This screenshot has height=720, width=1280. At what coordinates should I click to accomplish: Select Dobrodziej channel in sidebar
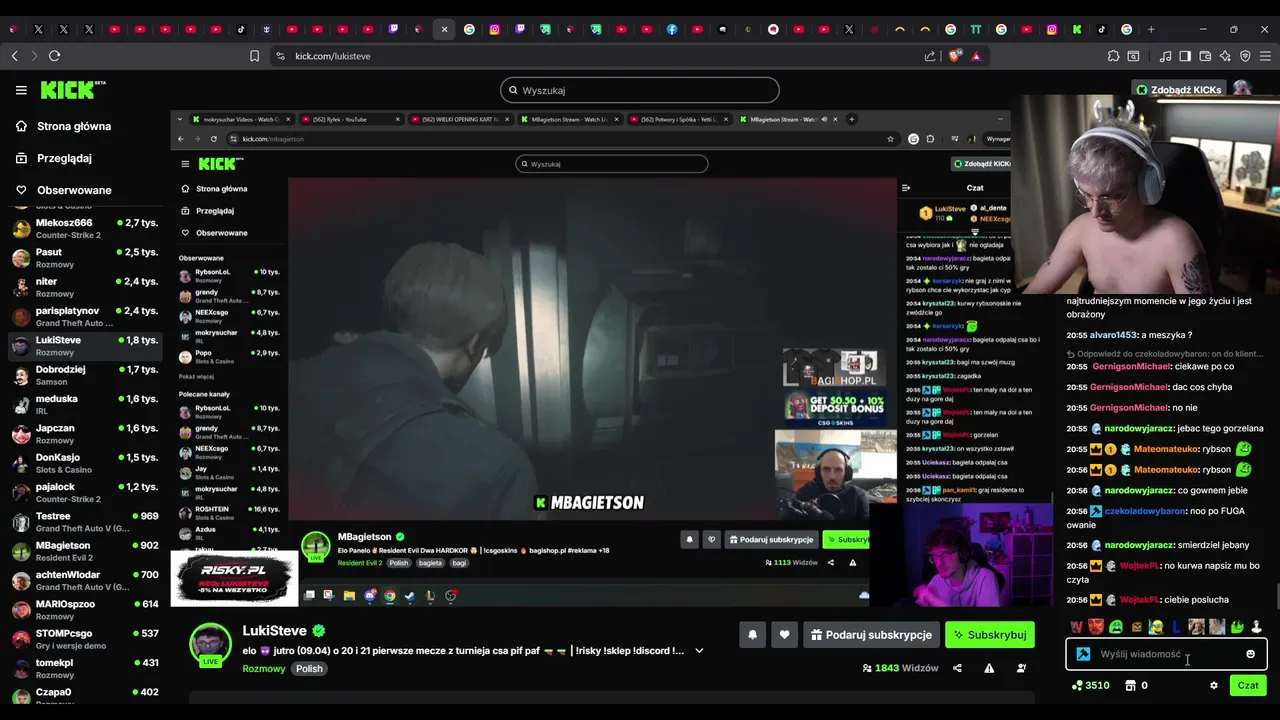click(85, 375)
